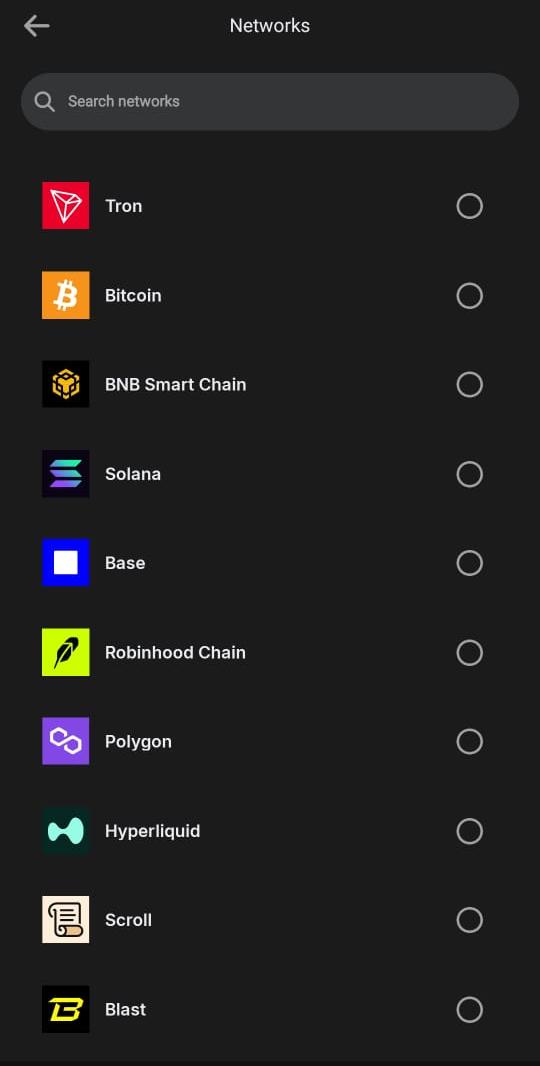
Task: Click the yellow Blast logo
Action: tap(65, 1009)
